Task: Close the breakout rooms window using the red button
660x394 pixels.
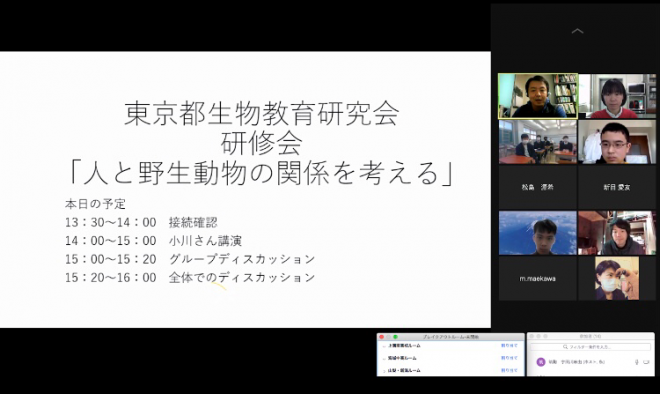Action: 382,337
